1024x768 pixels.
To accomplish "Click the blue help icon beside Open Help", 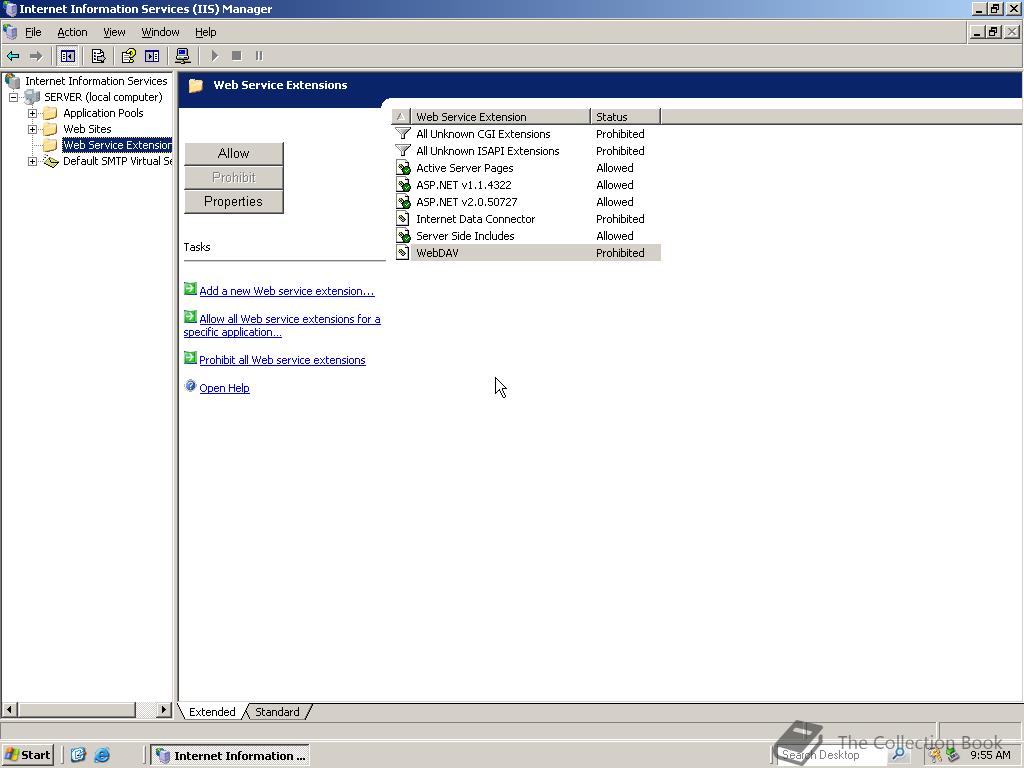I will (190, 386).
